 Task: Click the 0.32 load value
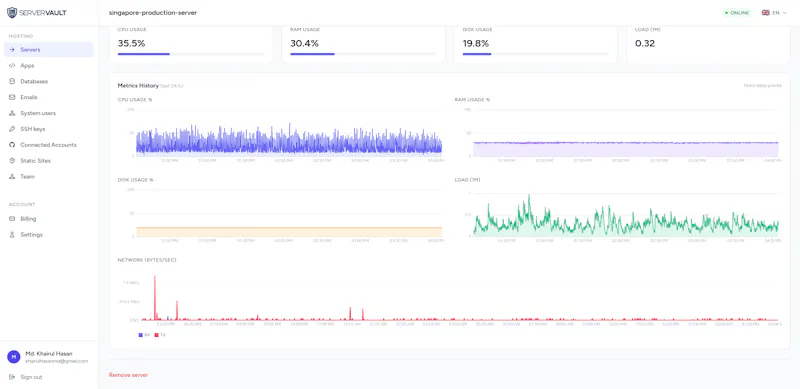click(x=645, y=43)
